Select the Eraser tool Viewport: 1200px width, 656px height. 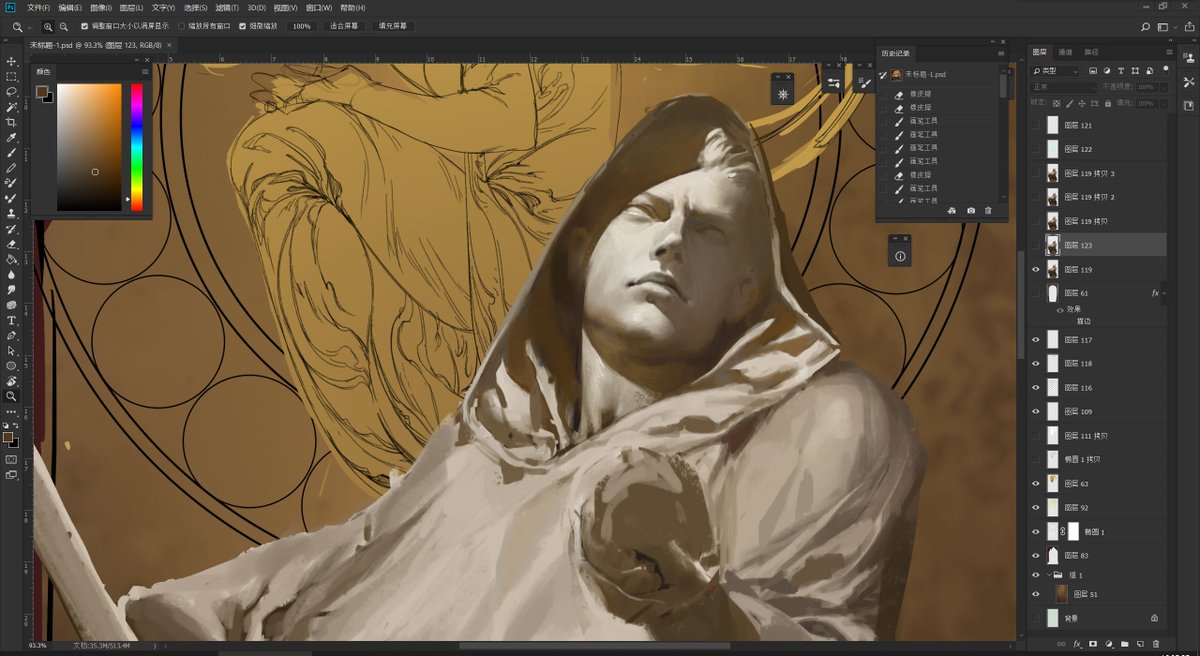(x=12, y=244)
